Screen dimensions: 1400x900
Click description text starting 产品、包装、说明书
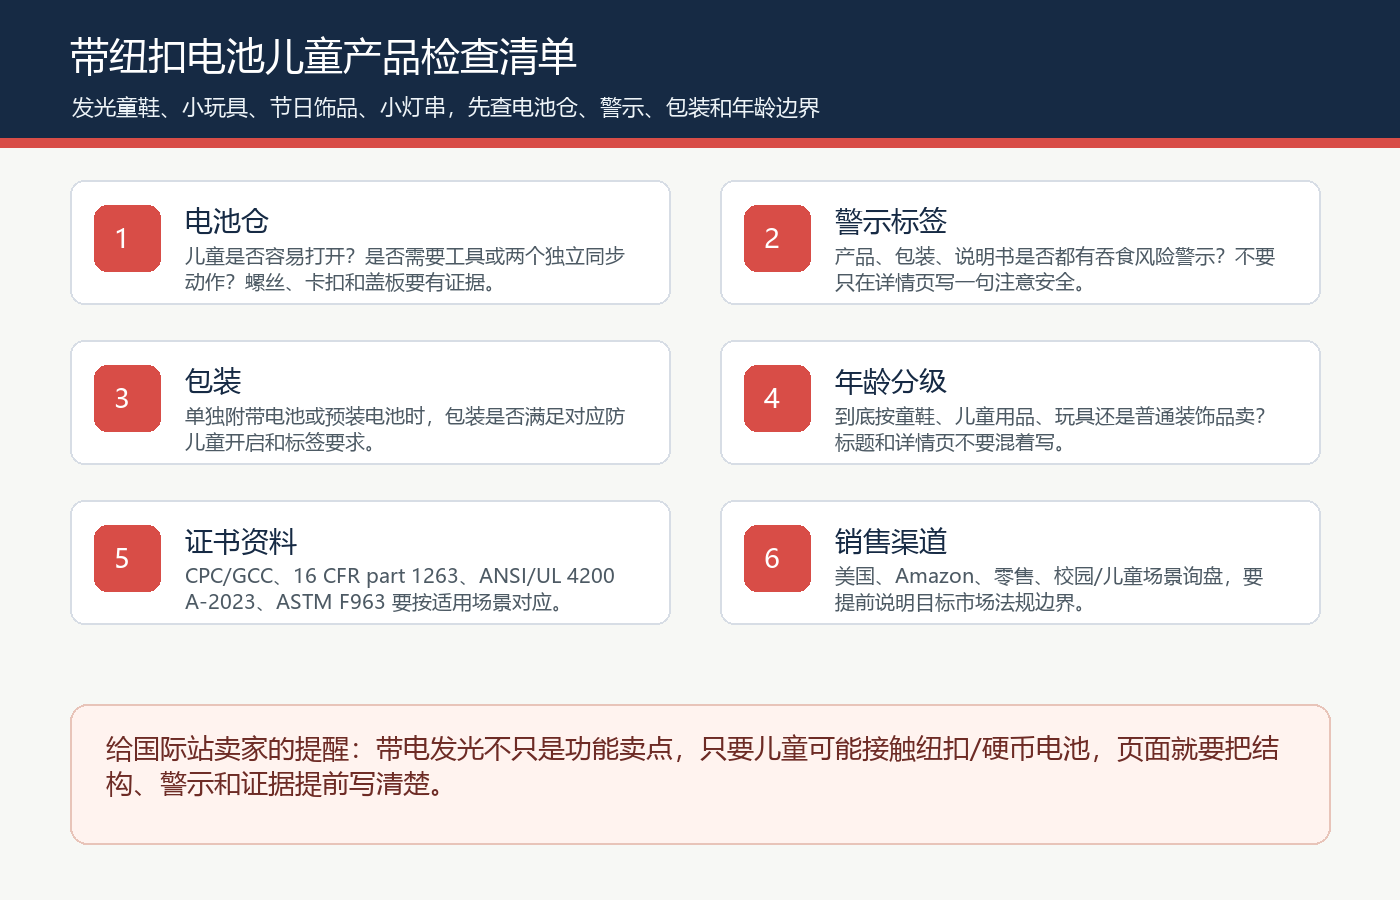click(1055, 269)
